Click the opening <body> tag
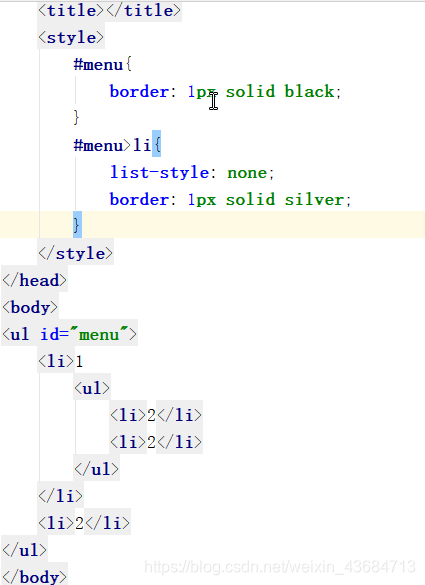 [30, 307]
